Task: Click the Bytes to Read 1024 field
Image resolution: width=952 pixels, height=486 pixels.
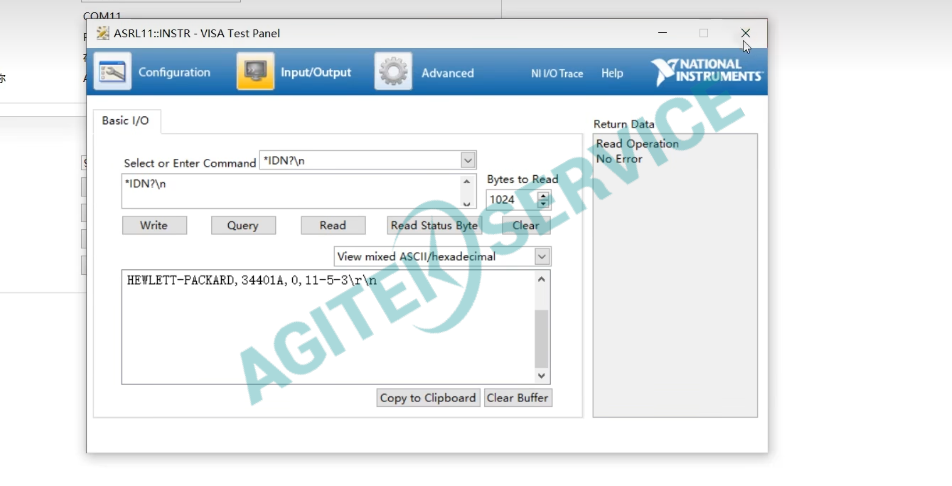Action: 512,199
